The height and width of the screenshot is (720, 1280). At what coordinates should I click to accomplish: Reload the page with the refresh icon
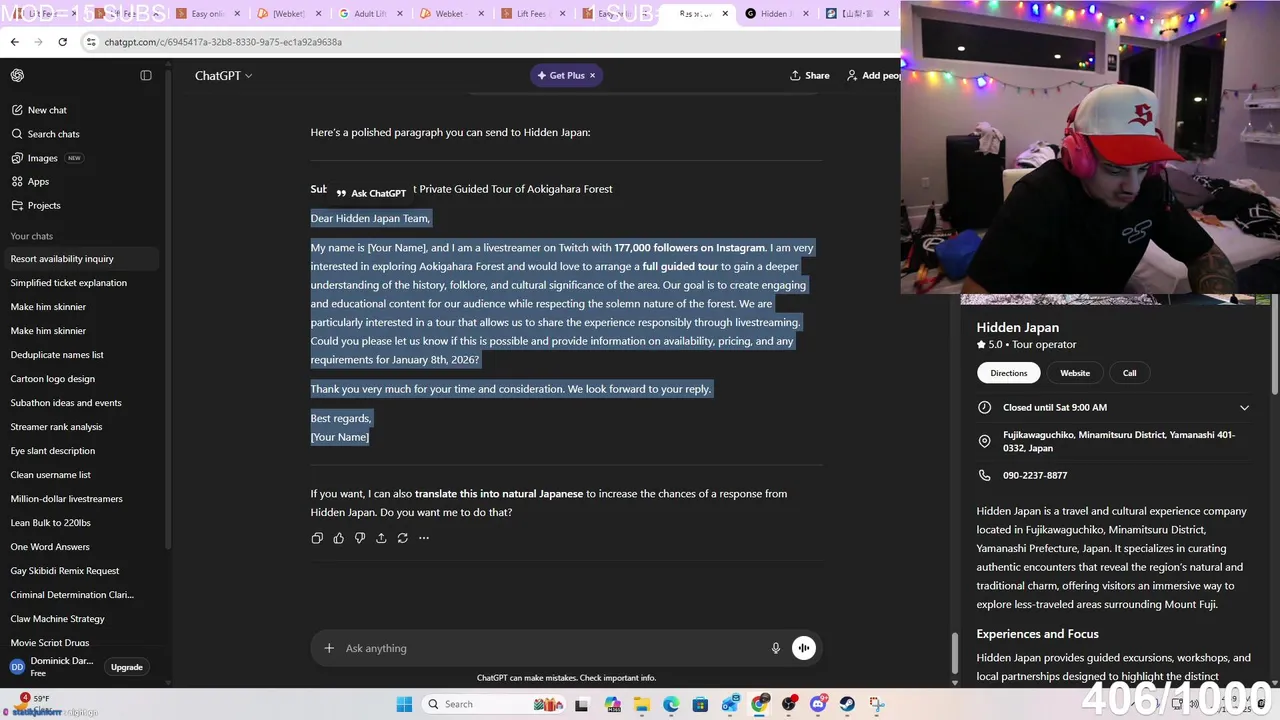(x=62, y=42)
